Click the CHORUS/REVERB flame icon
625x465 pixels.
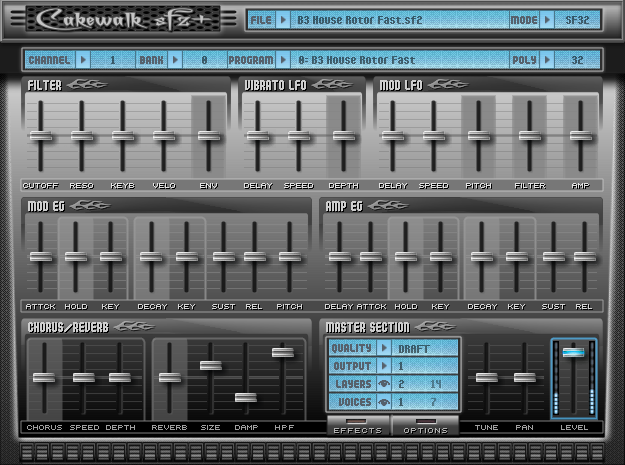[134, 327]
